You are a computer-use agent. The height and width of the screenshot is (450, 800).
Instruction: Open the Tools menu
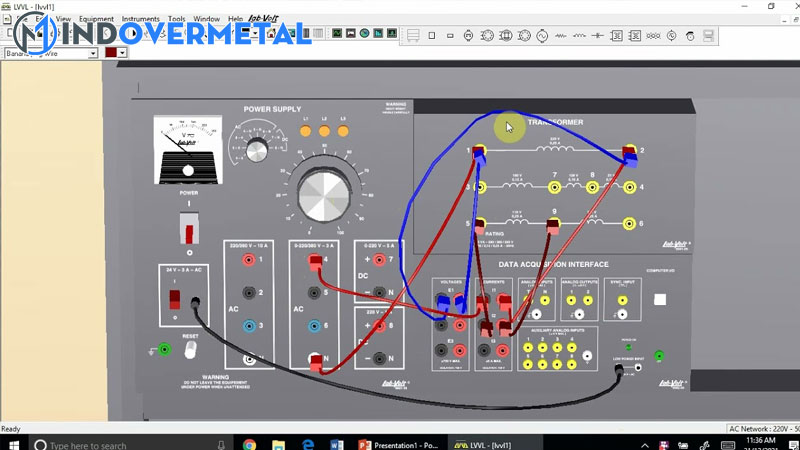pos(177,19)
